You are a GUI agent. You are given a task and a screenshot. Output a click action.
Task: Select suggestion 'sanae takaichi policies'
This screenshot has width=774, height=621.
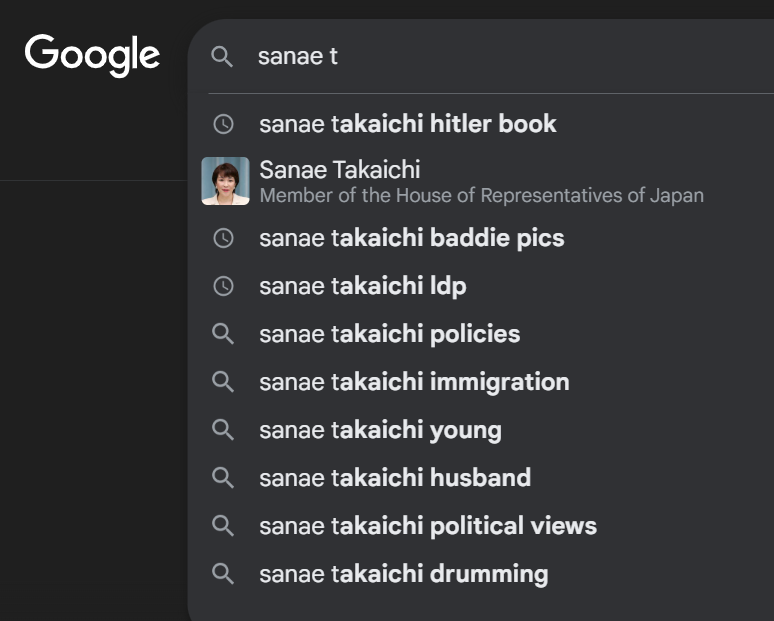click(x=389, y=334)
